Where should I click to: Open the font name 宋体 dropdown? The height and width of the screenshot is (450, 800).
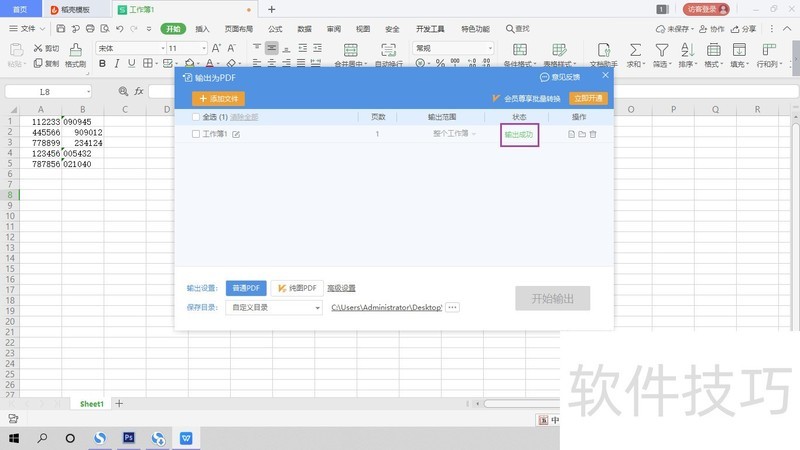tap(163, 48)
